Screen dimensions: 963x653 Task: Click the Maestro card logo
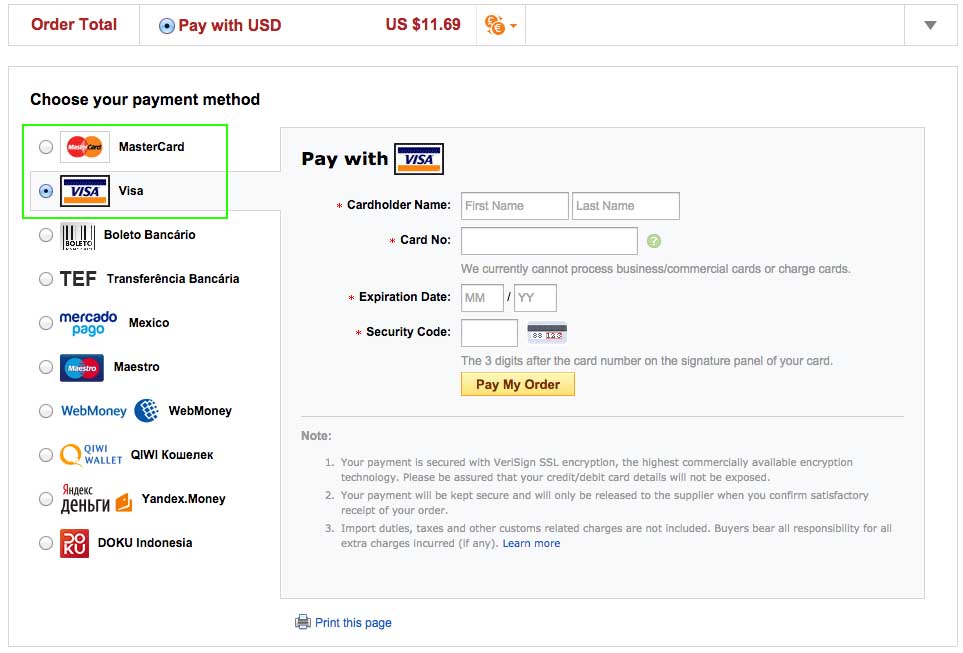tap(82, 367)
